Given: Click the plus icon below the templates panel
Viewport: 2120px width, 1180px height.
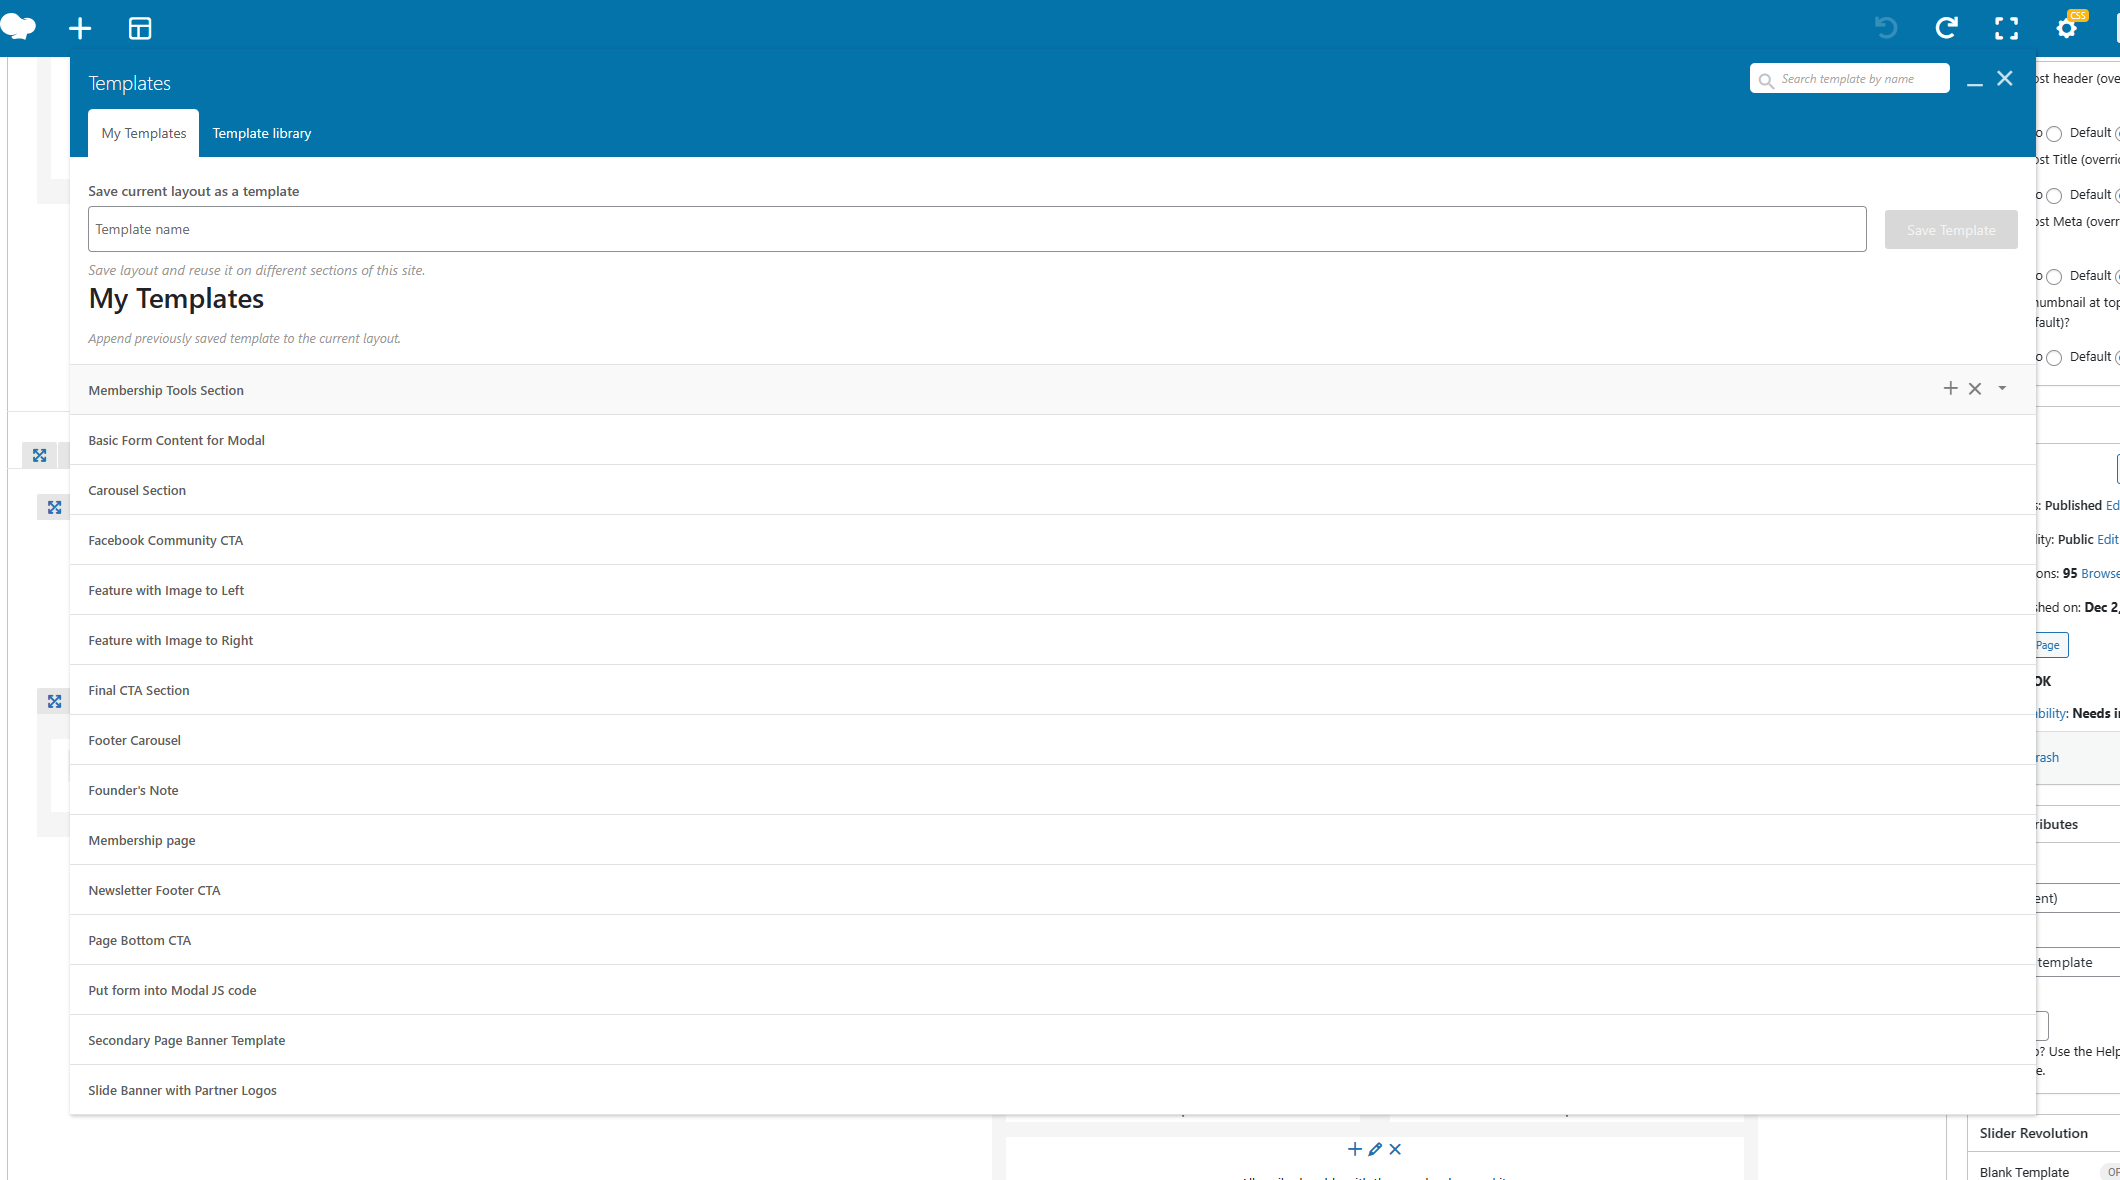Looking at the screenshot, I should (x=1354, y=1149).
